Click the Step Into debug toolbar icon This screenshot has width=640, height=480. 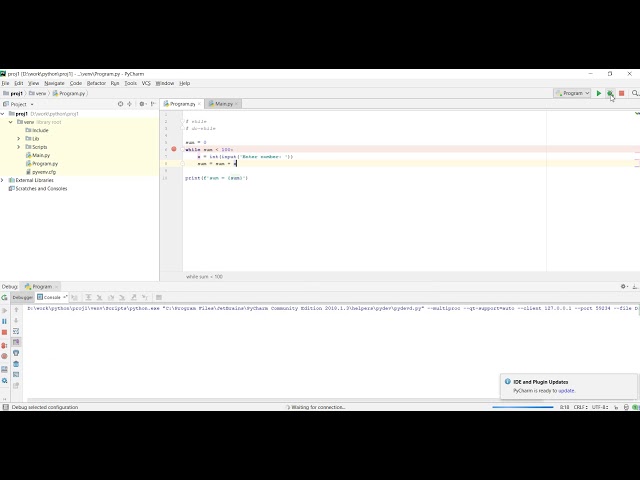(x=99, y=297)
